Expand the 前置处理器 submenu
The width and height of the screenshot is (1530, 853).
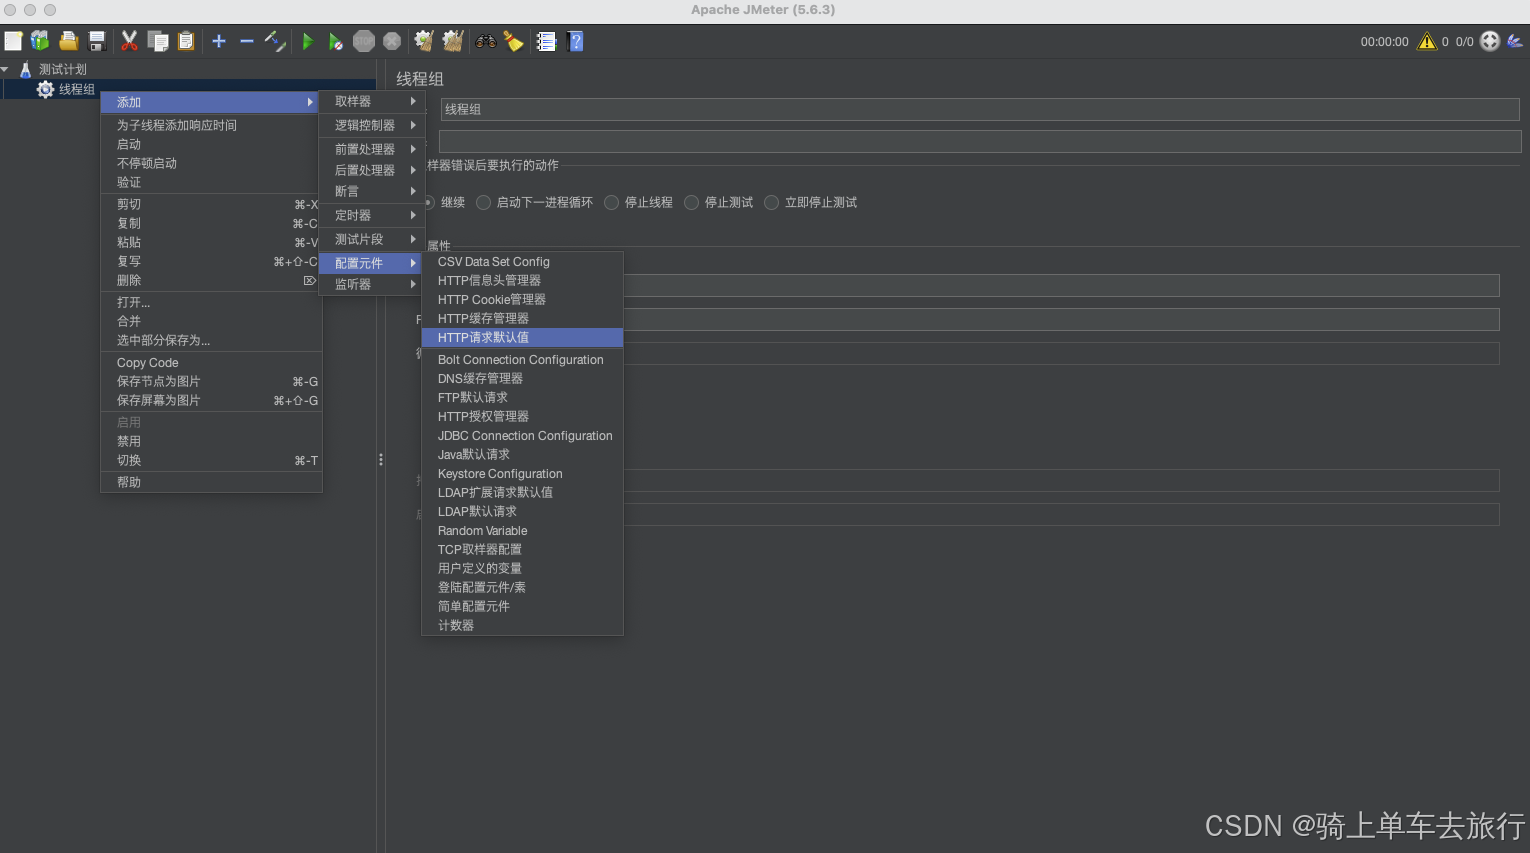[372, 149]
